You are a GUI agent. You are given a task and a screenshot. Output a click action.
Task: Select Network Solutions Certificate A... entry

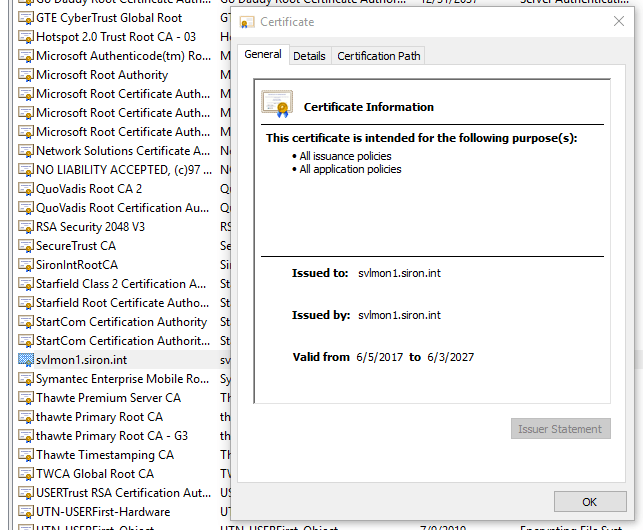point(123,151)
